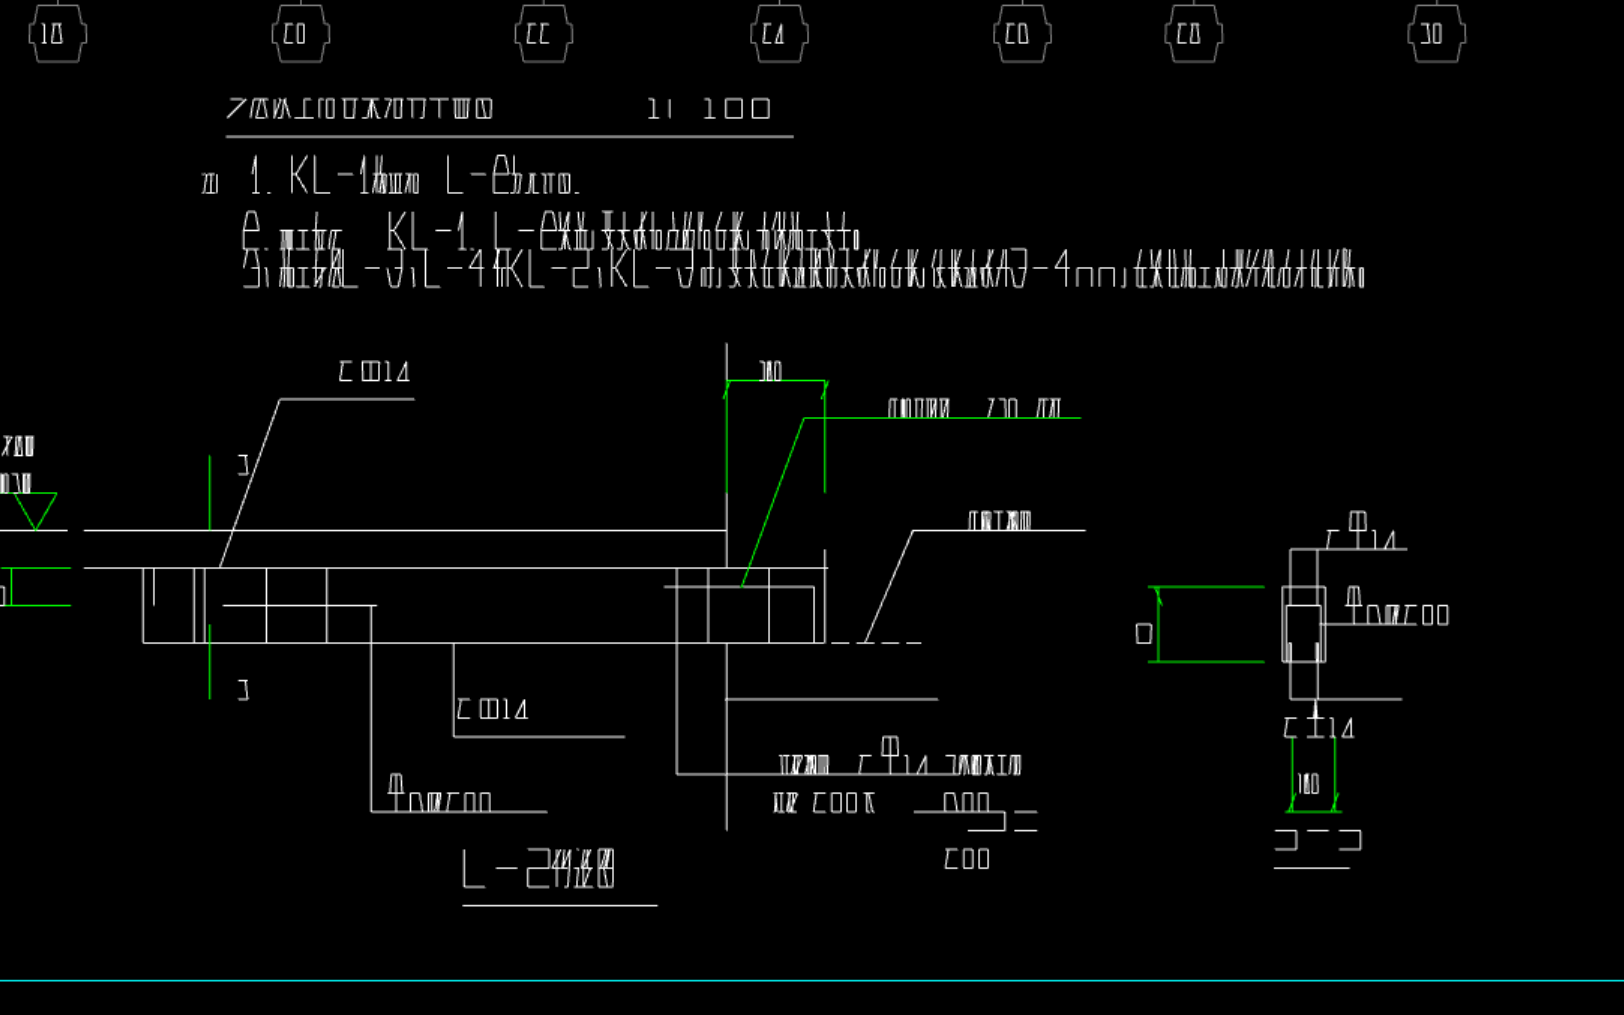Select lower section-cut label "3" under beam
Image resolution: width=1624 pixels, height=1015 pixels.
click(243, 689)
